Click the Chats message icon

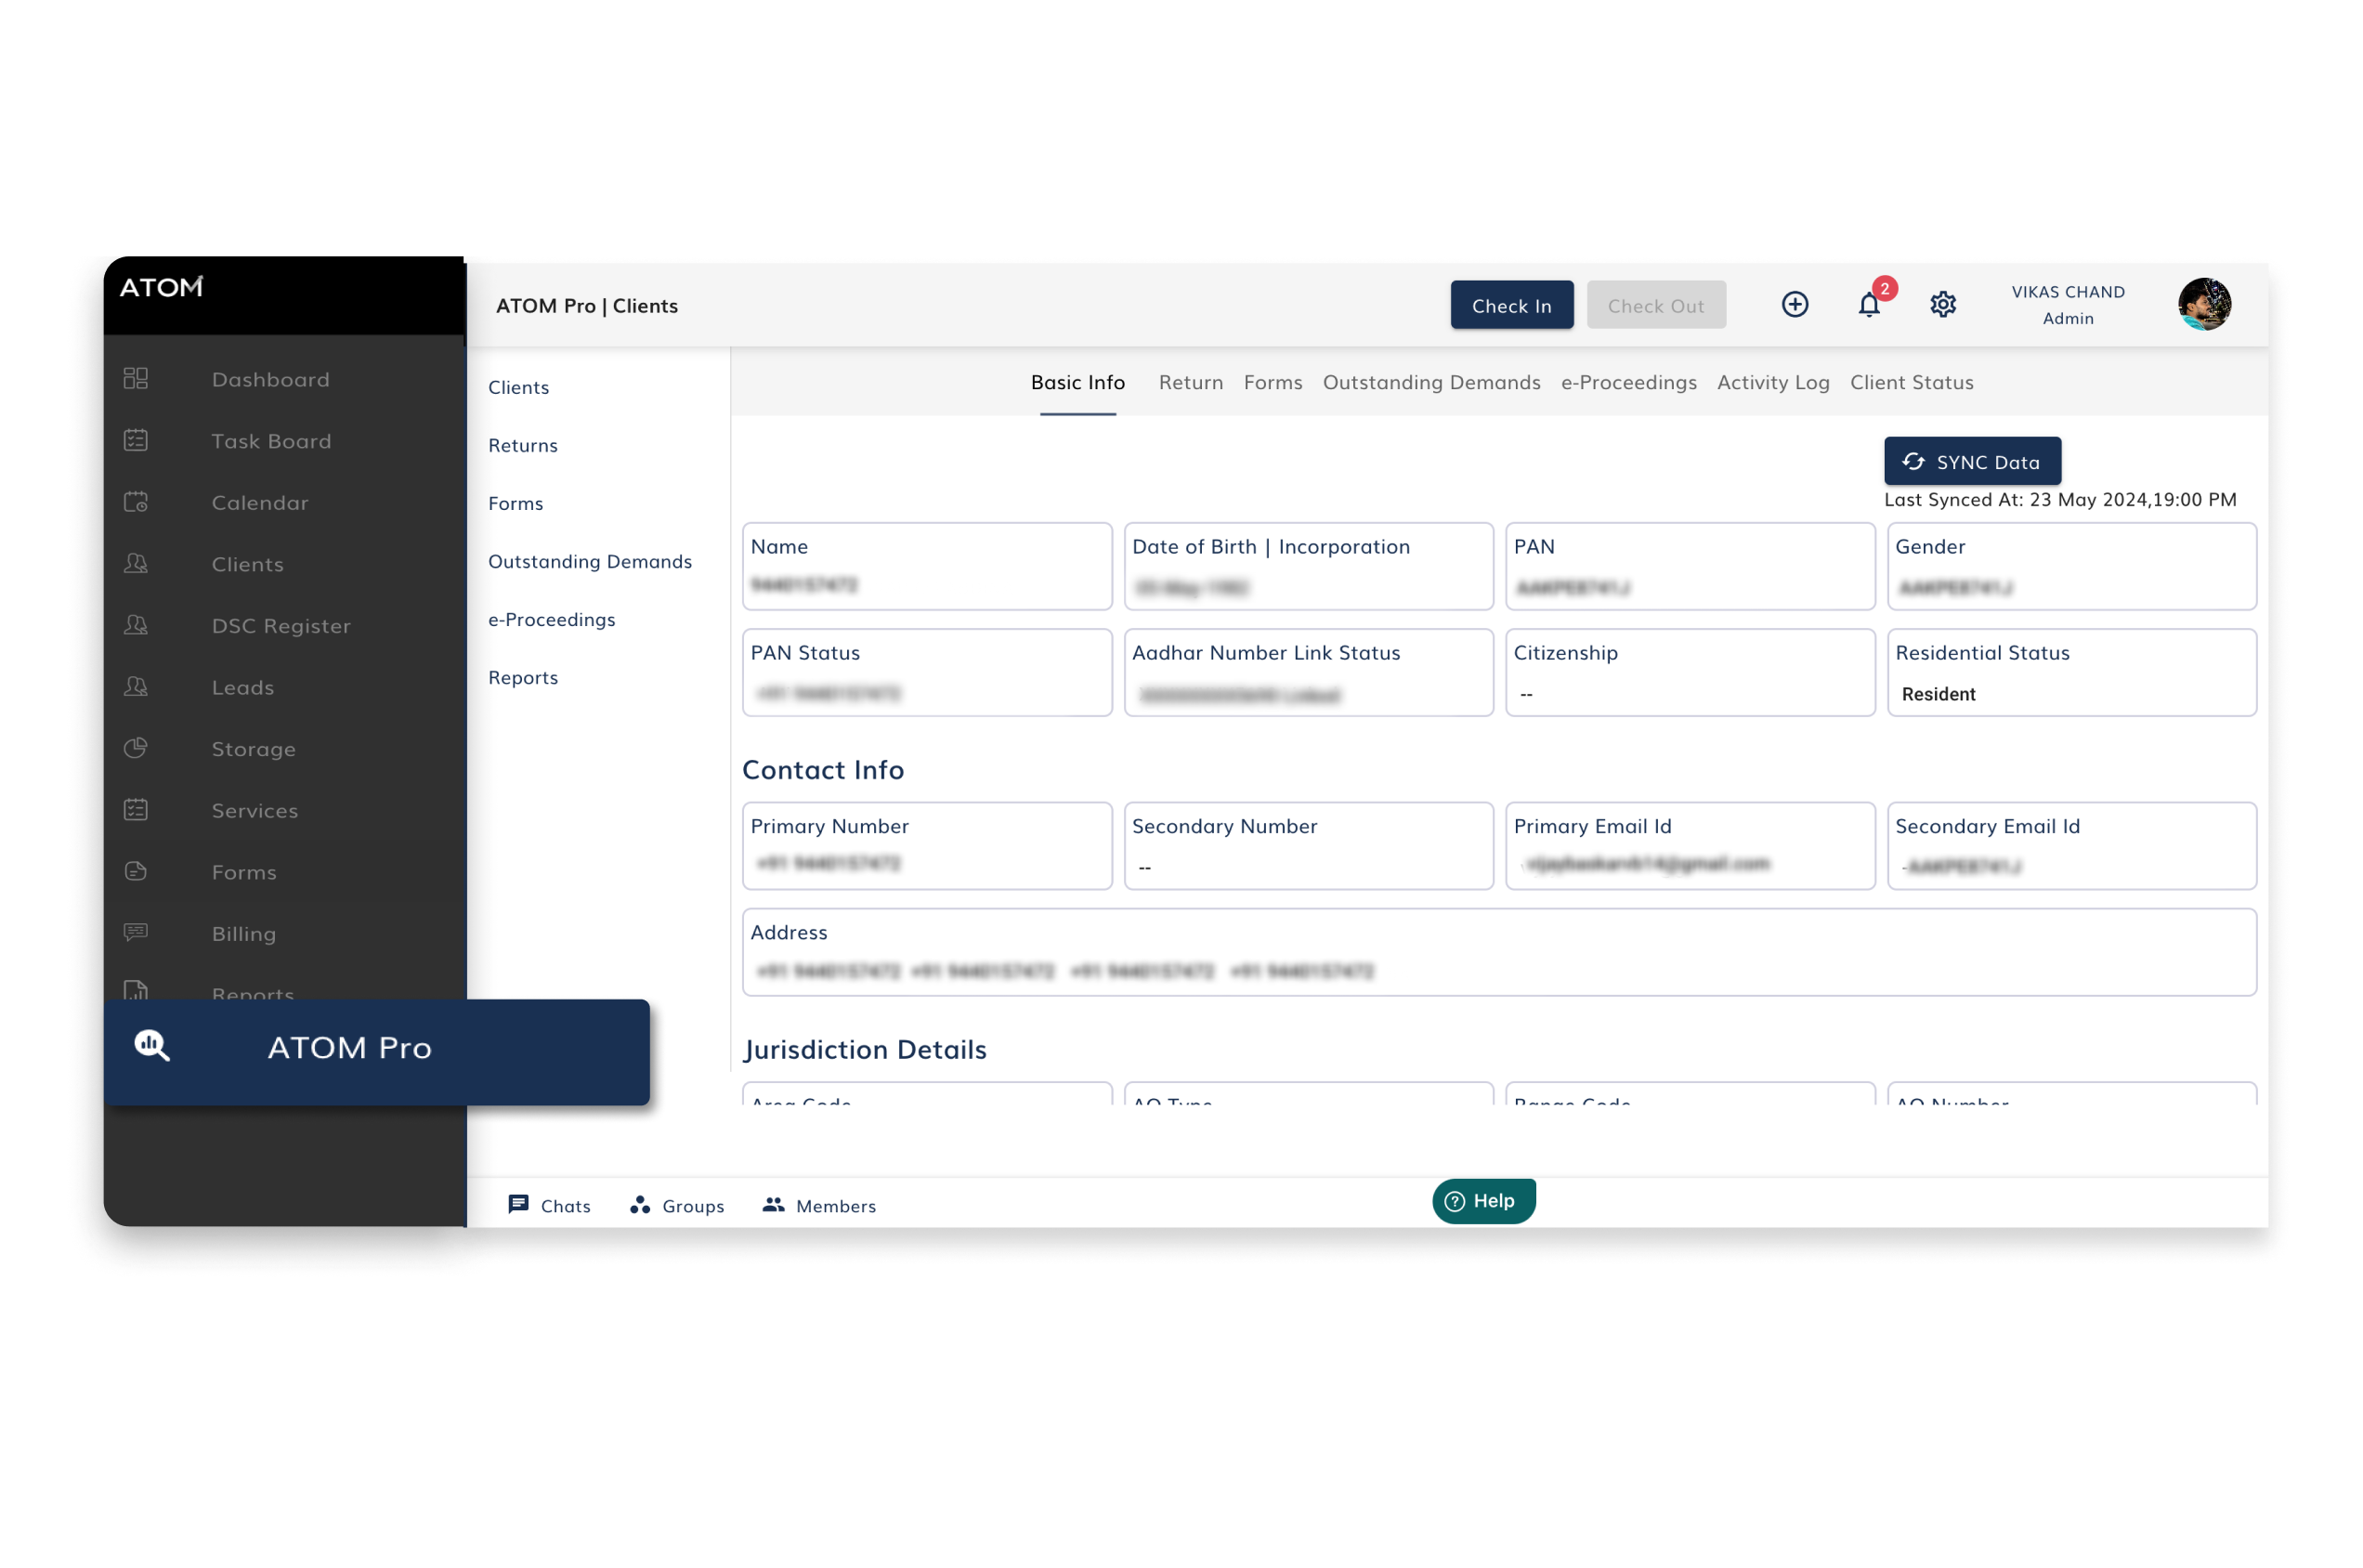(518, 1205)
